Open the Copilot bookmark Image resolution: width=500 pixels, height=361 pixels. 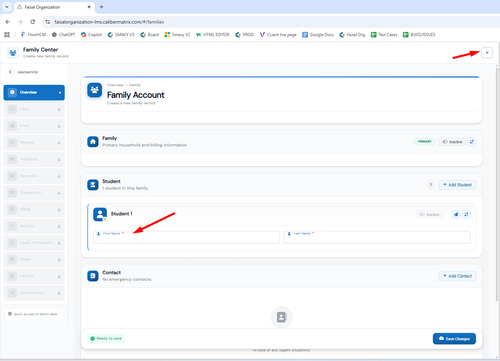pyautogui.click(x=91, y=34)
